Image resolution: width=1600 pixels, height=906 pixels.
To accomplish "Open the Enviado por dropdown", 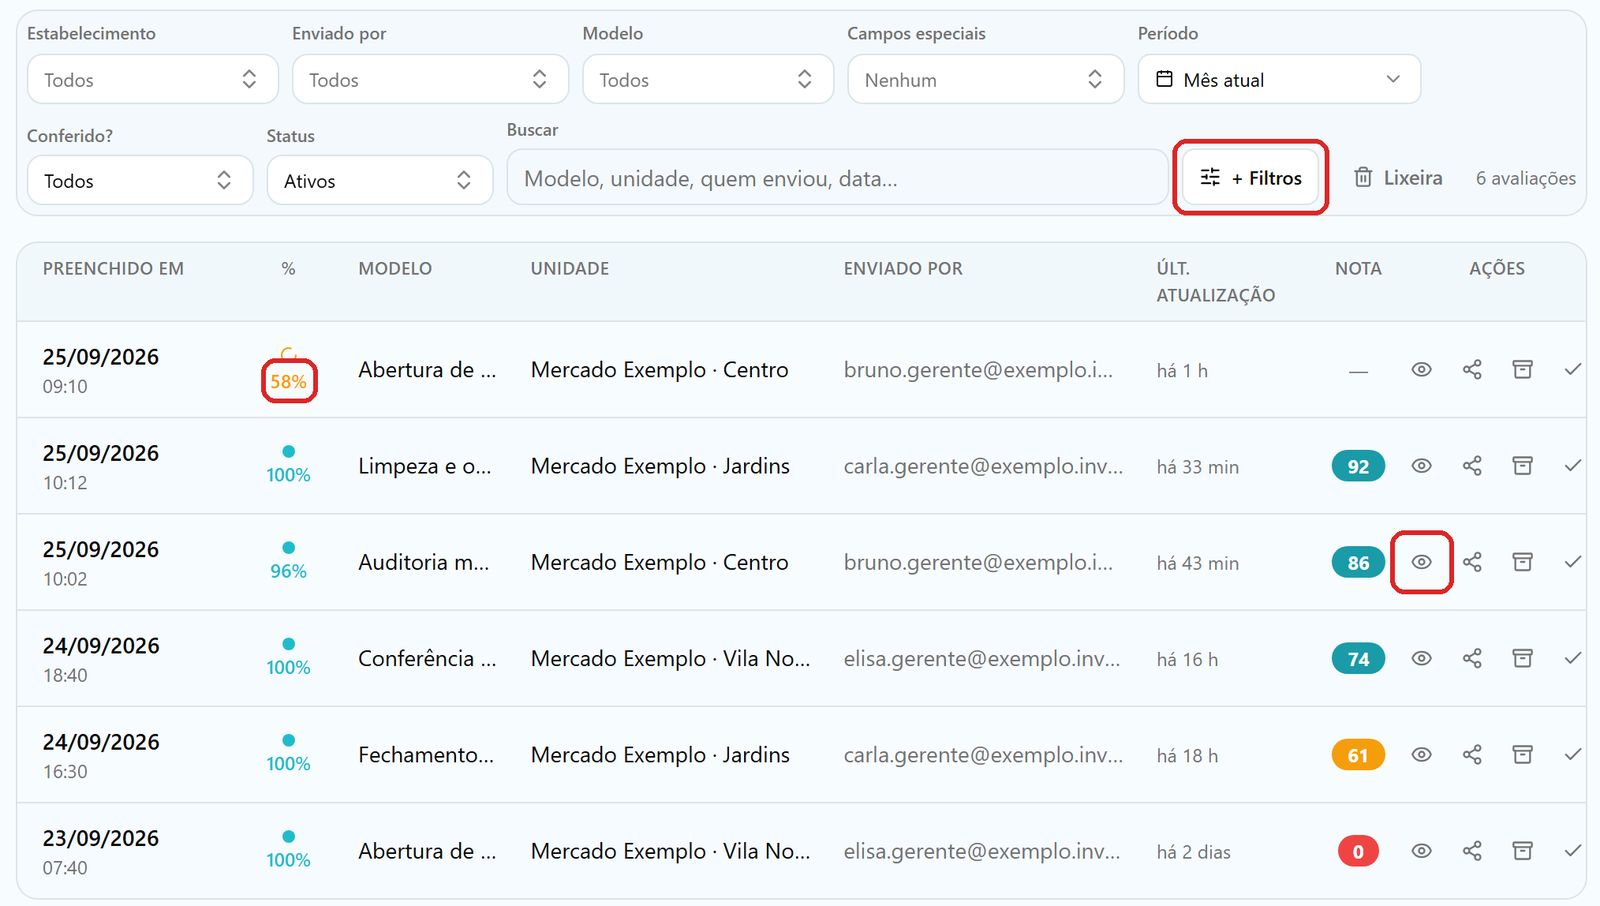I will [430, 80].
